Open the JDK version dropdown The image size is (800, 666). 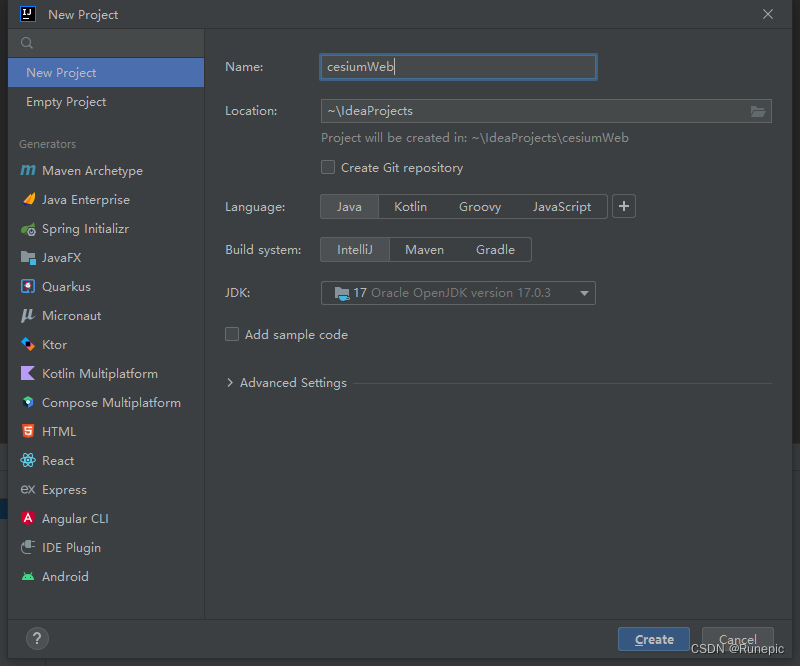(458, 293)
